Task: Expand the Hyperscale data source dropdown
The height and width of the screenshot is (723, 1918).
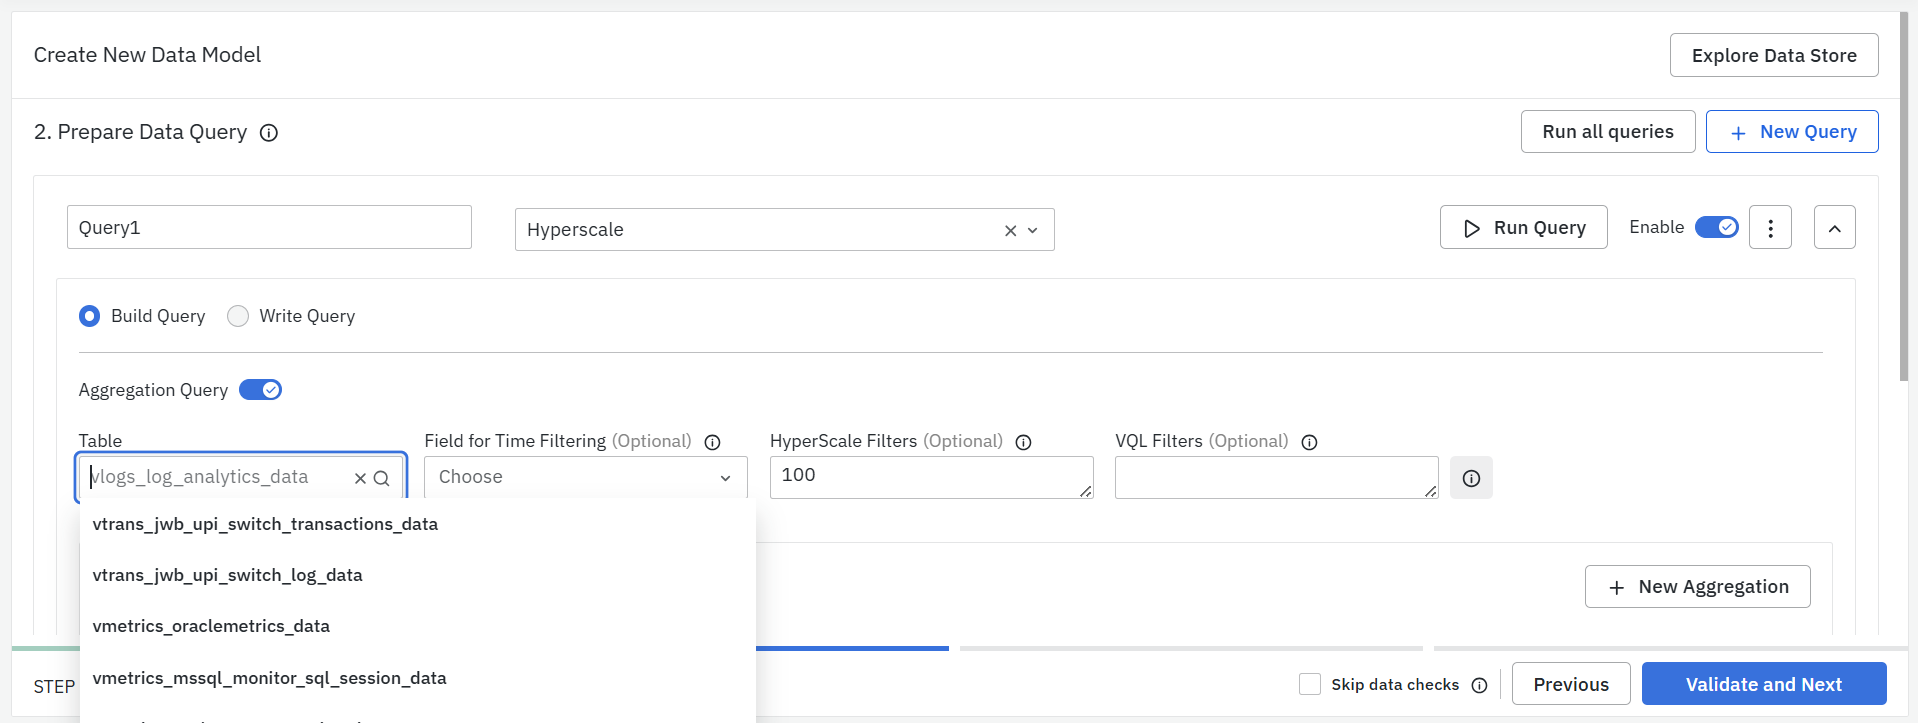Action: tap(1033, 231)
